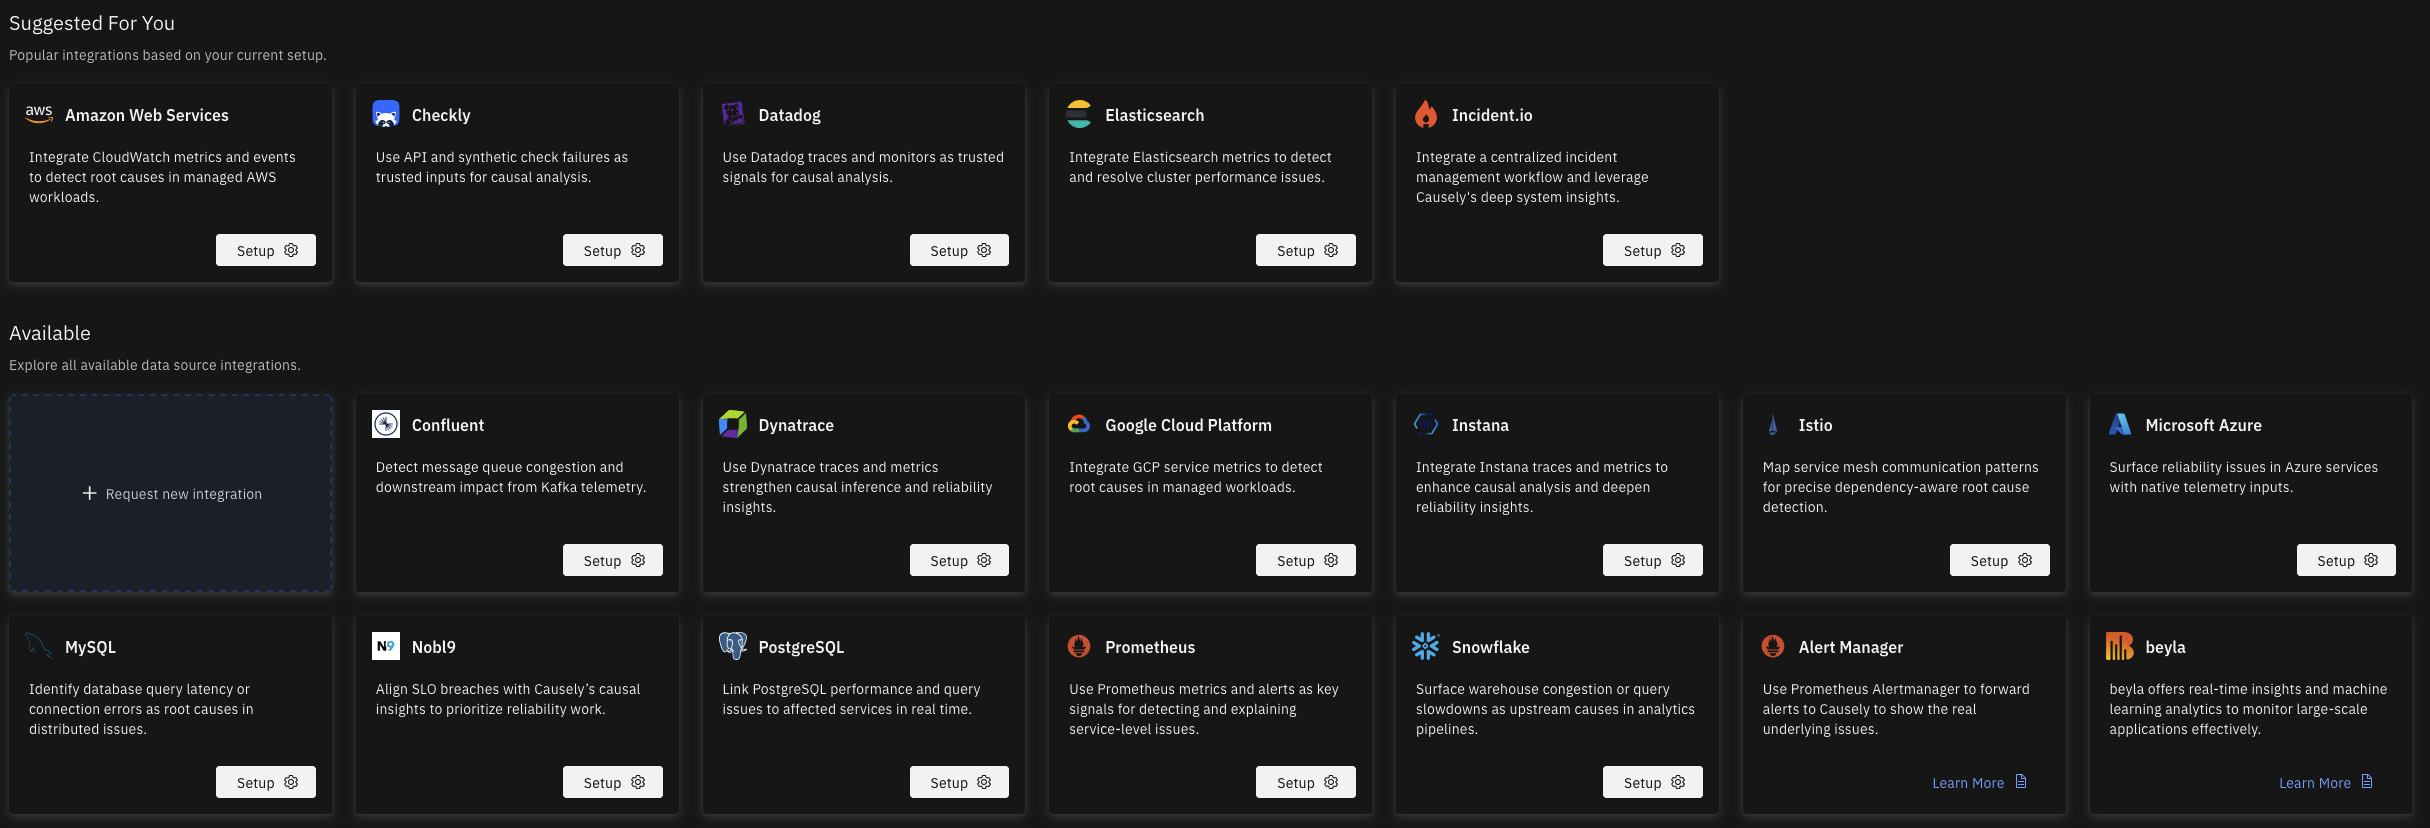Image resolution: width=2430 pixels, height=828 pixels.
Task: Click the Datadog card title
Action: pos(790,115)
